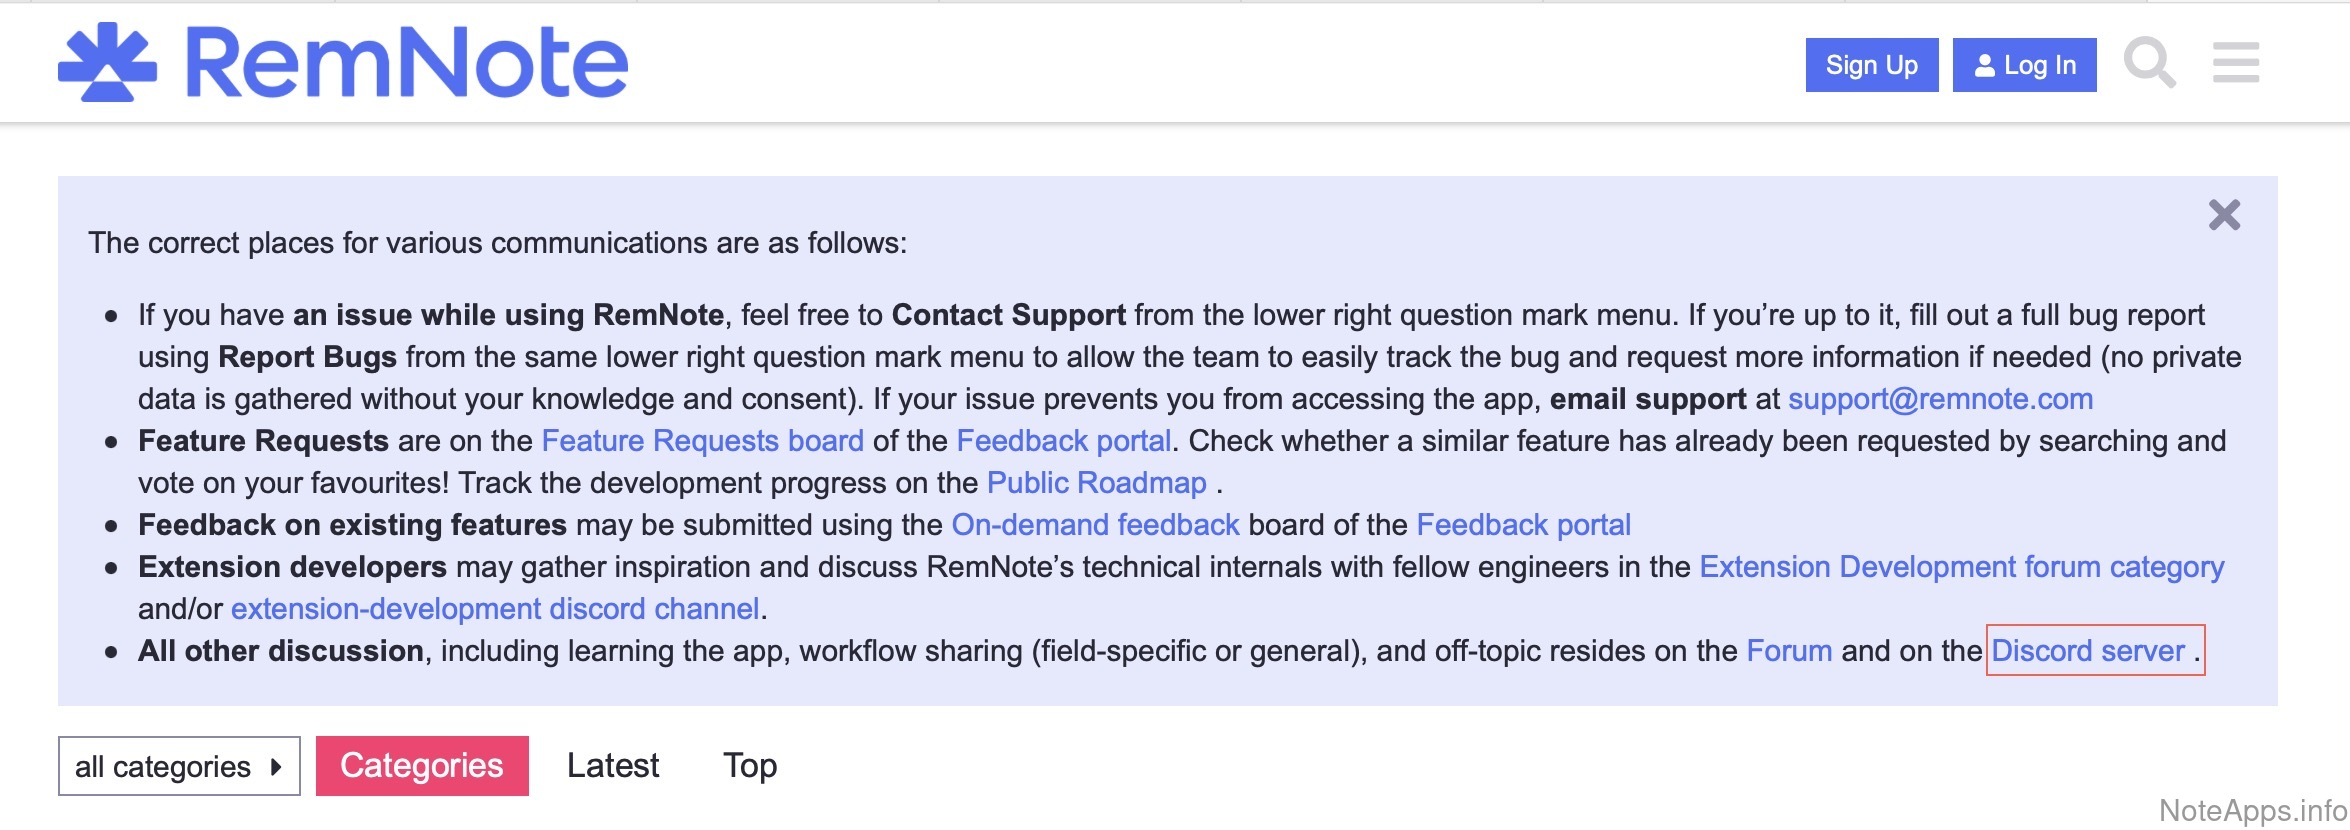Click the RemNote logo icon
2350x830 pixels.
[x=108, y=62]
